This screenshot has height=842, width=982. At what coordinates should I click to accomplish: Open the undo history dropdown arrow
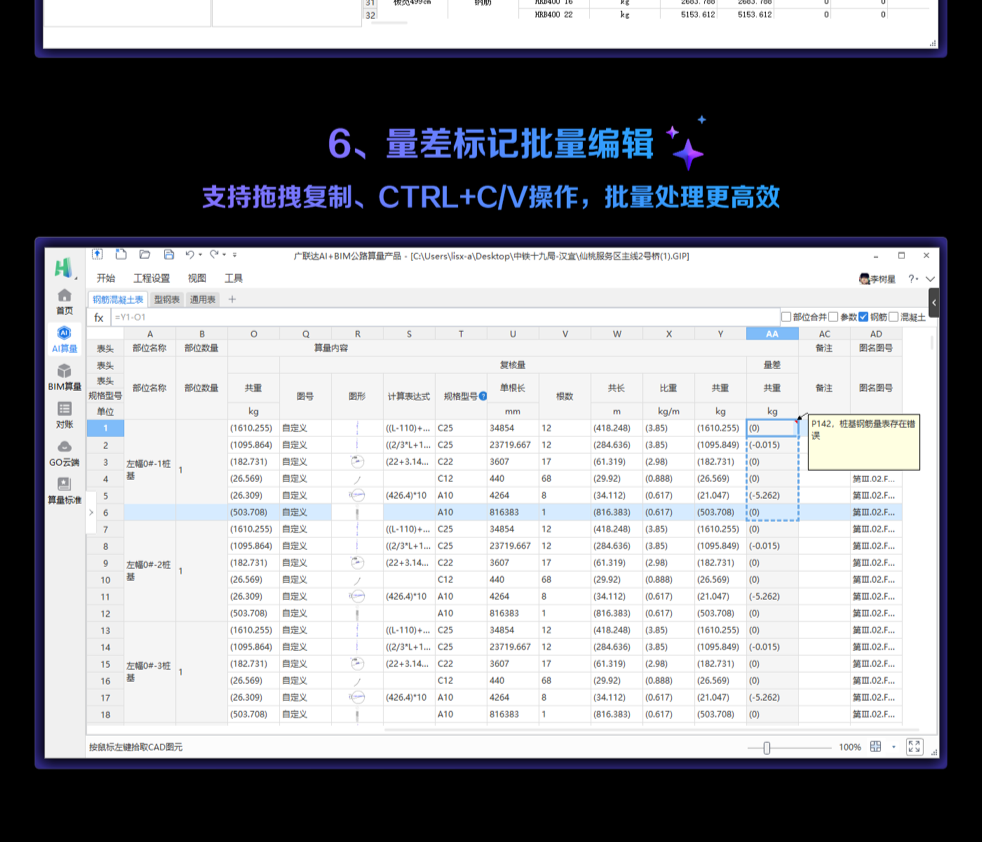click(x=200, y=255)
